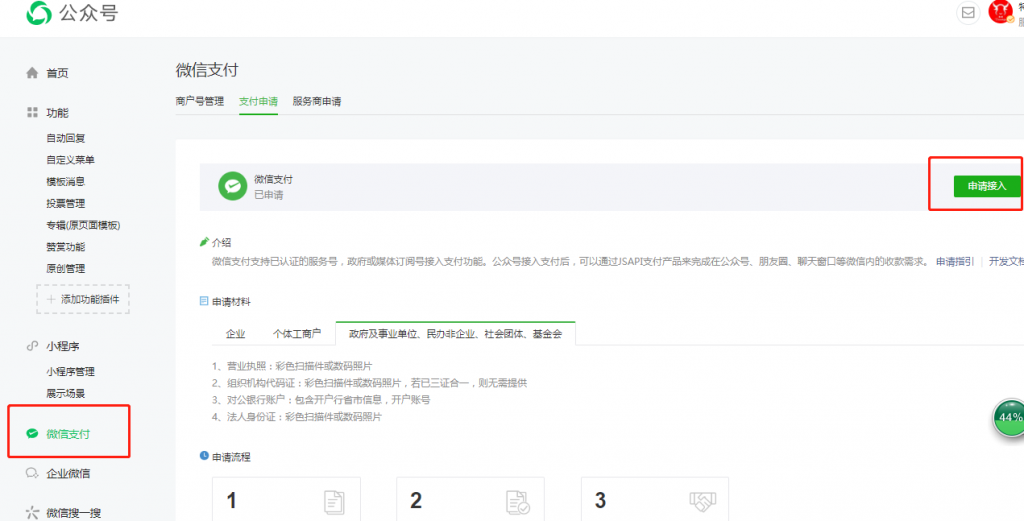
Task: Click the 微信支付 sidebar green icon
Action: pyautogui.click(x=31, y=433)
